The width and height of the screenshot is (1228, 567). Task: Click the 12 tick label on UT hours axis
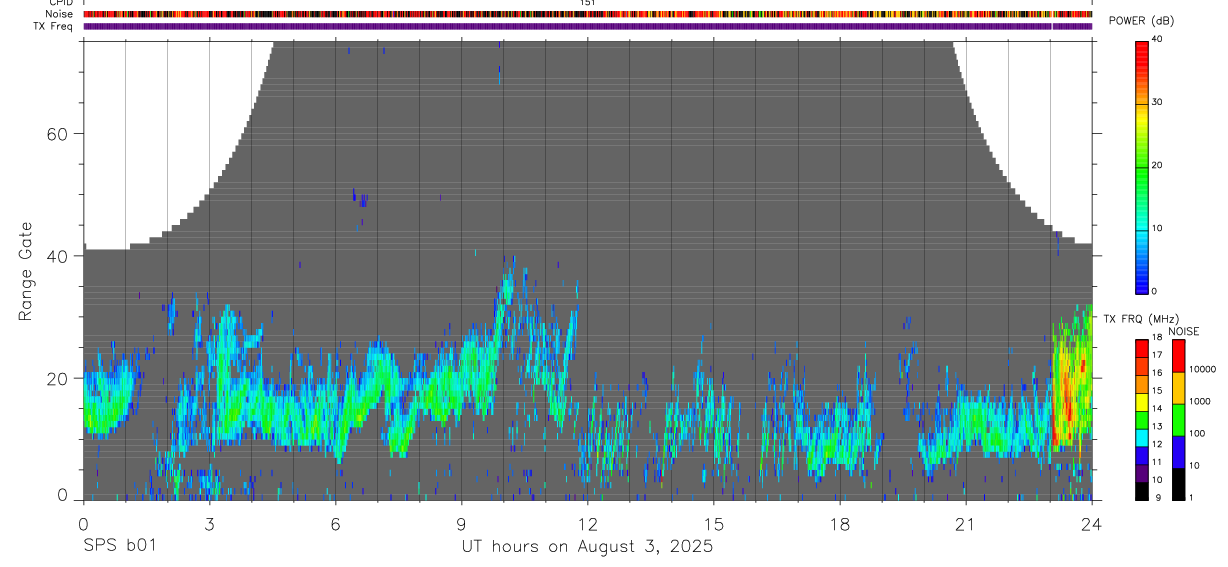[x=587, y=524]
